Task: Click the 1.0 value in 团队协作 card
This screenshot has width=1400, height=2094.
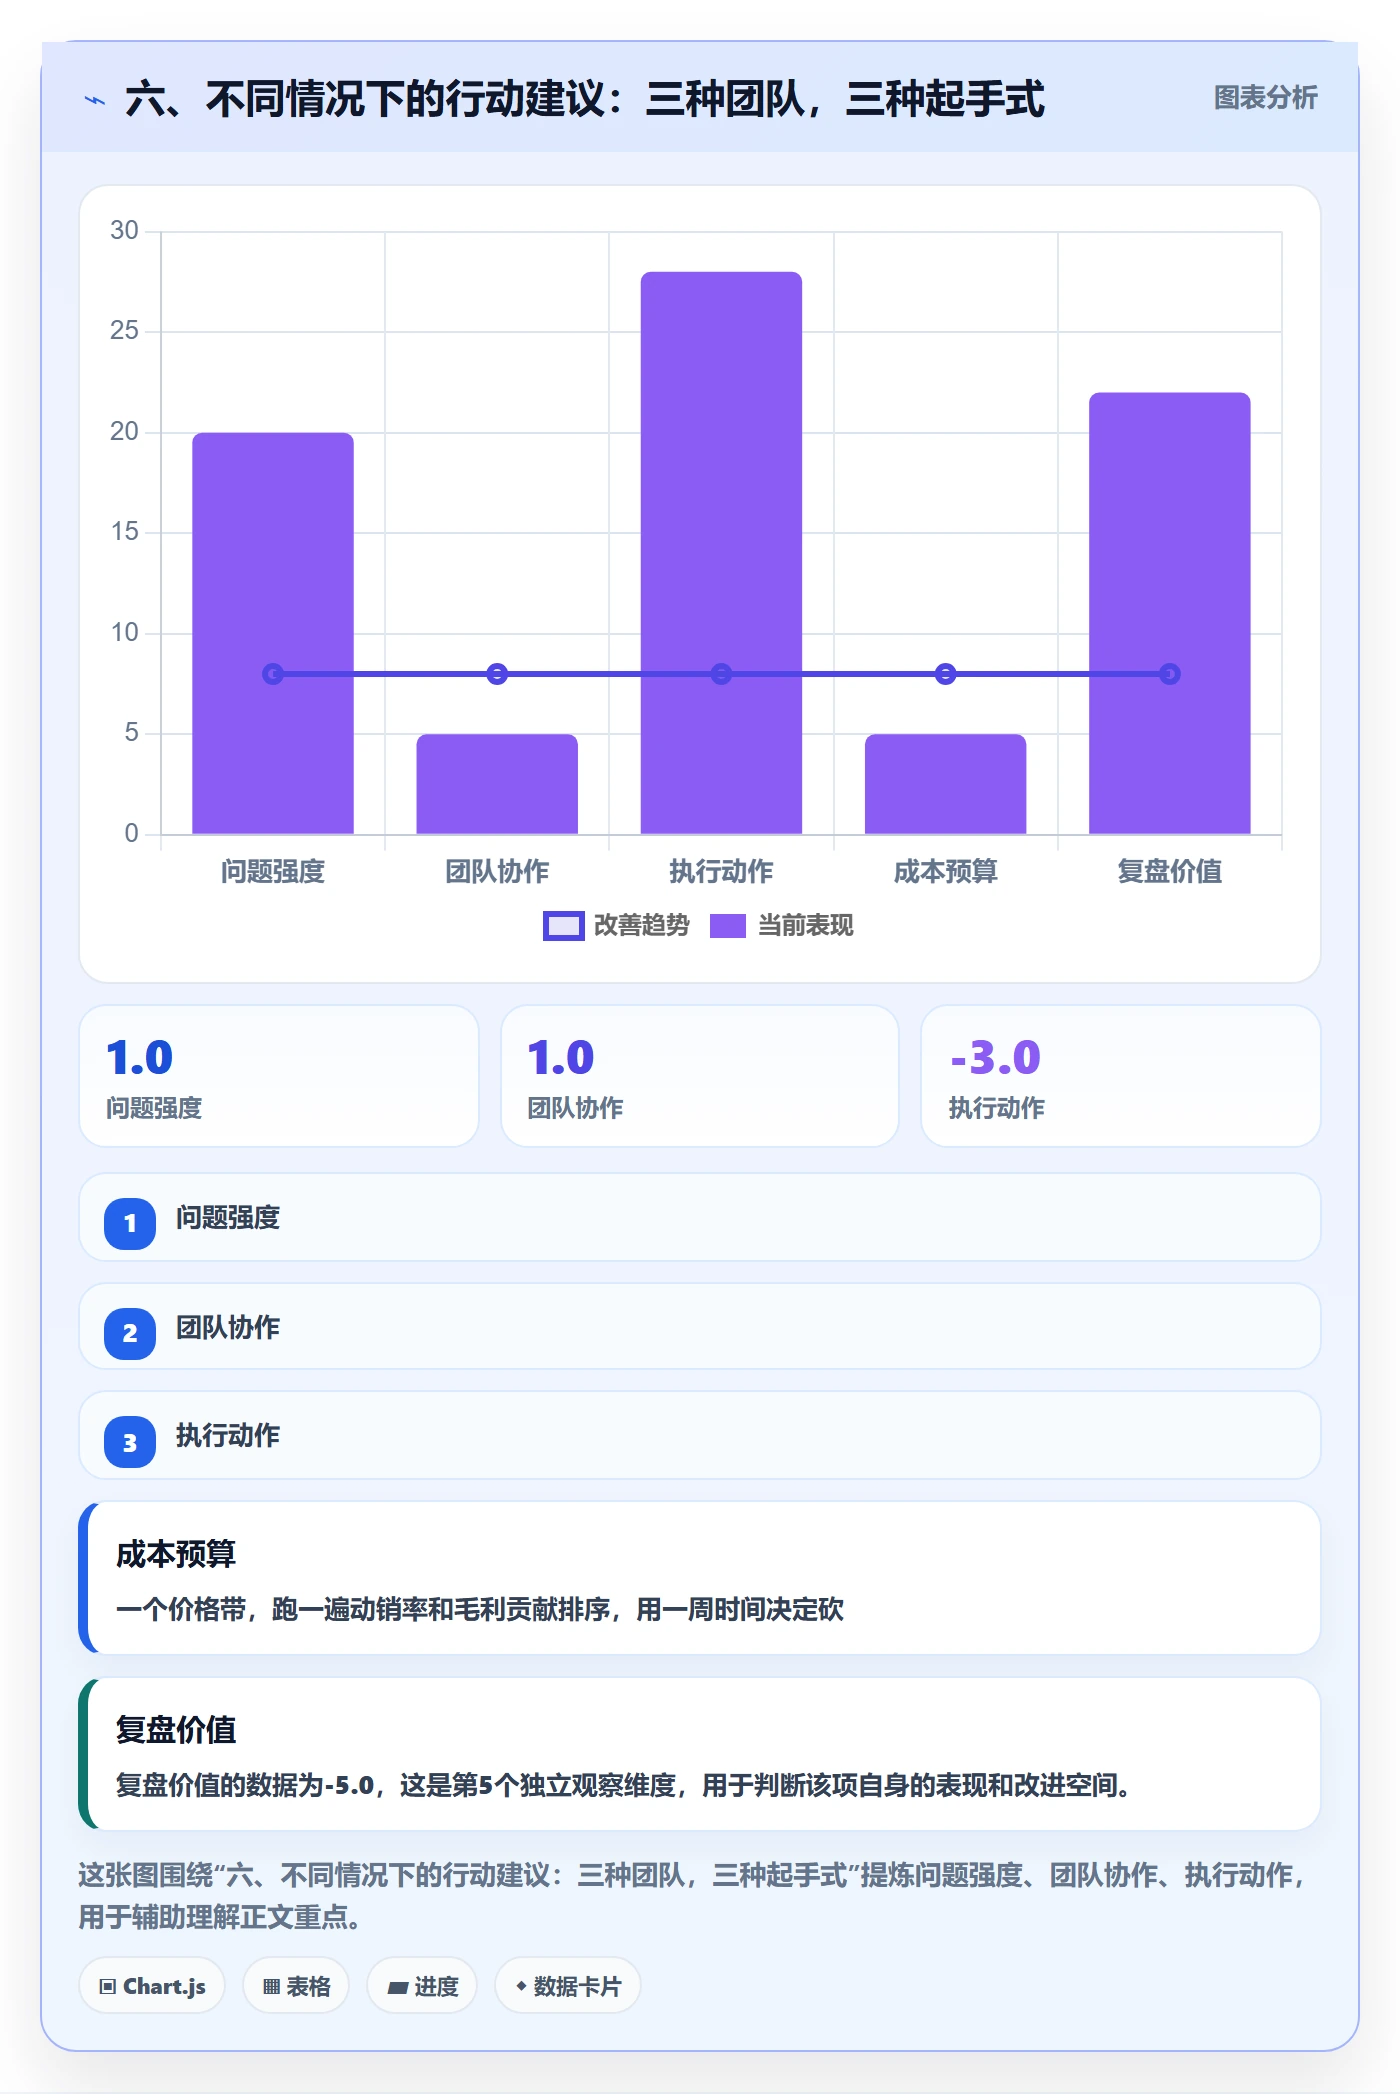Action: (561, 1058)
